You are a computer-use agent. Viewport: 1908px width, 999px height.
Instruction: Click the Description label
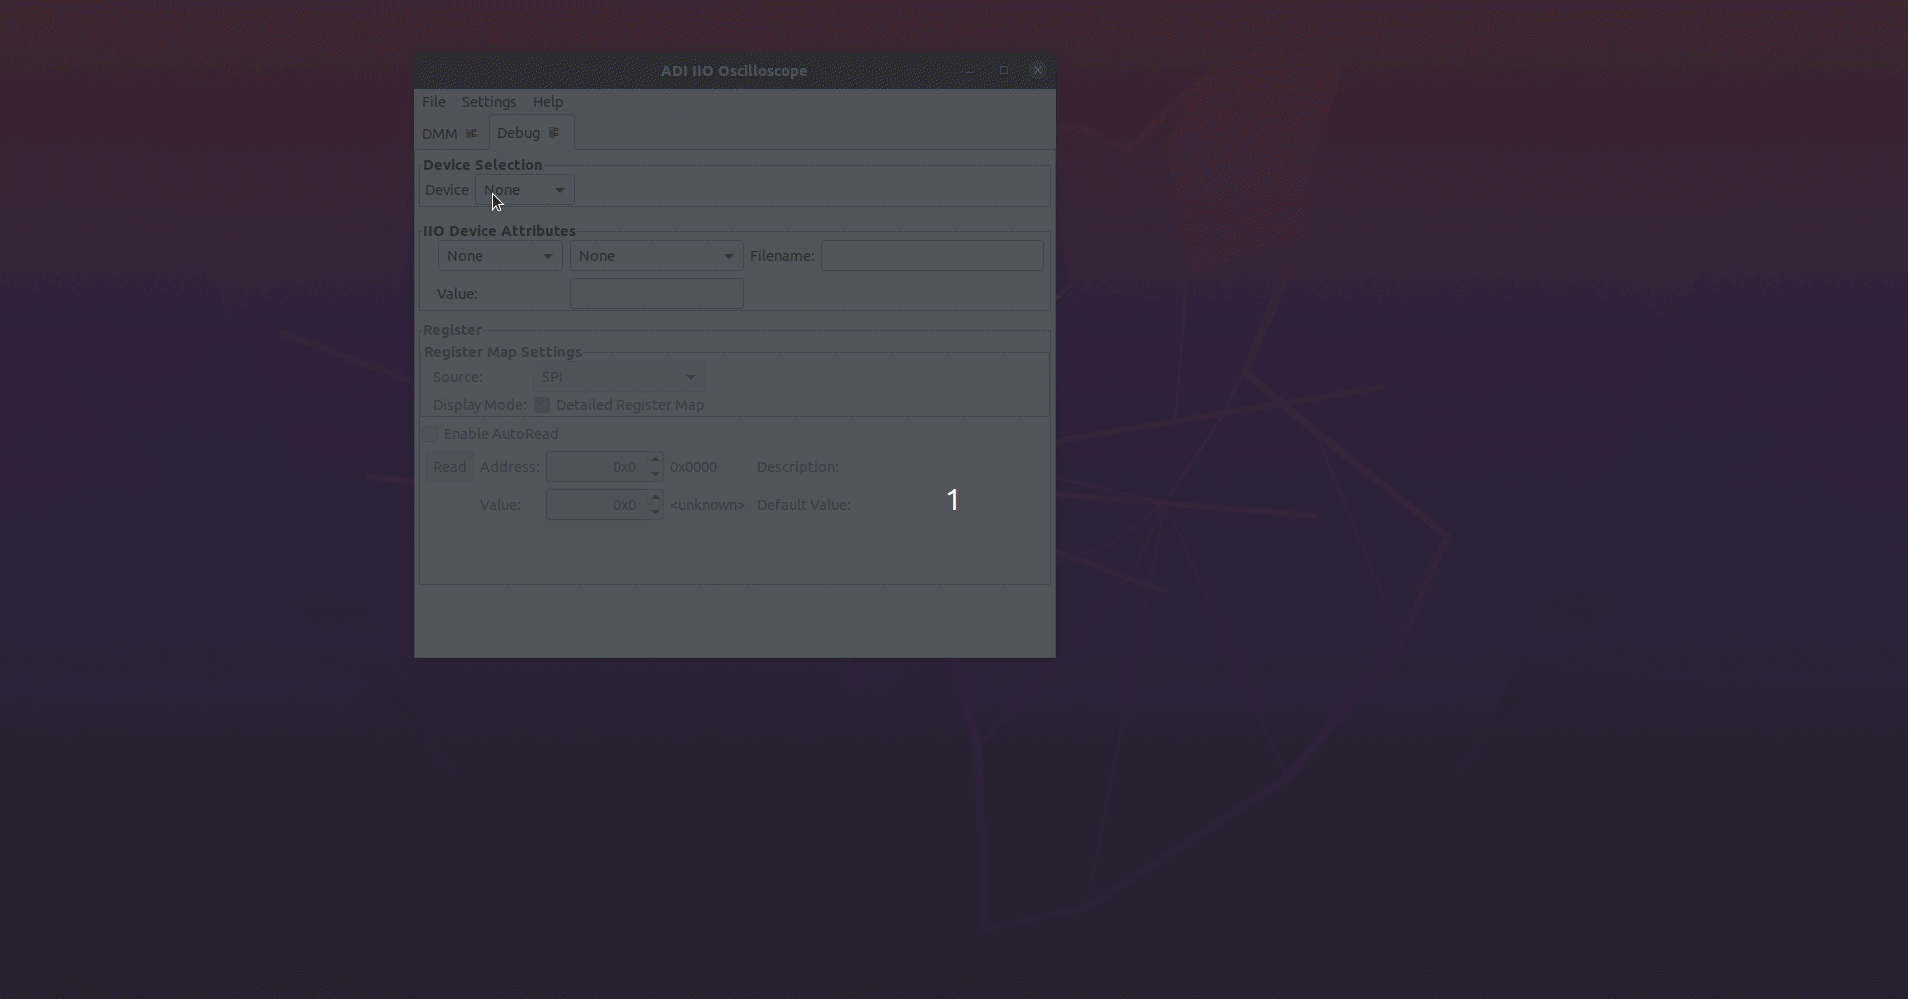[x=797, y=467]
